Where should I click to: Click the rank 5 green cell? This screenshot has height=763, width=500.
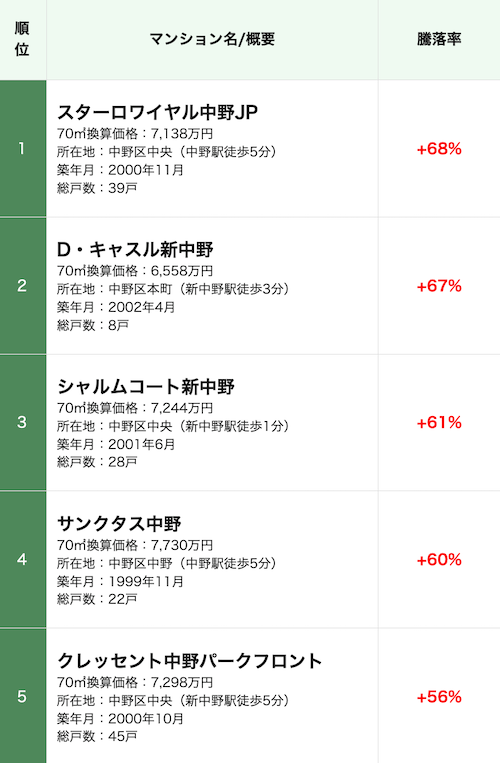pyautogui.click(x=23, y=696)
